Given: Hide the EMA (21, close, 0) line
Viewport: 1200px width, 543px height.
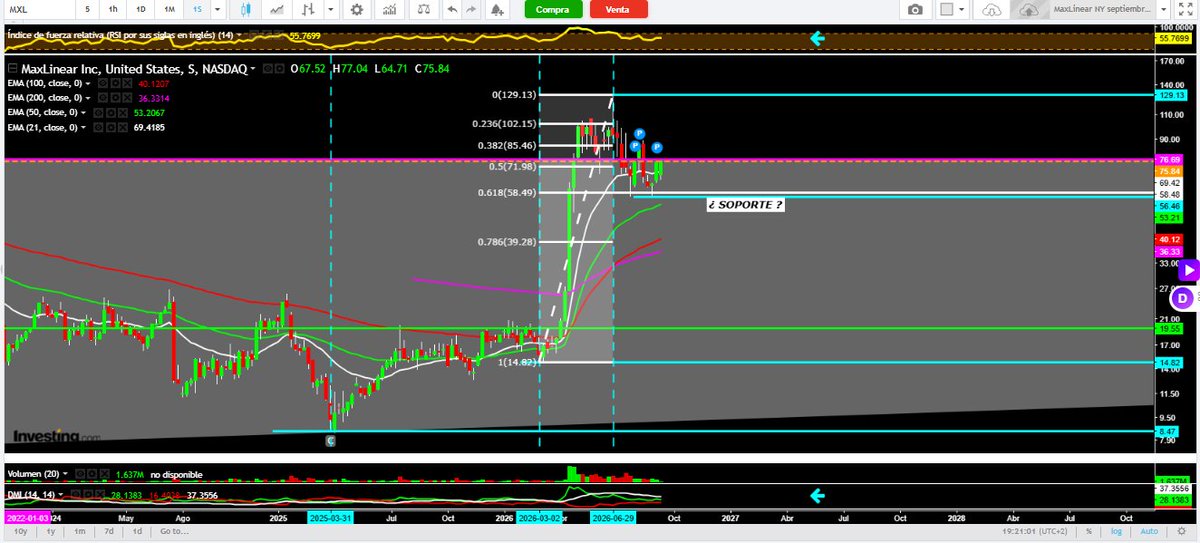Looking at the screenshot, I should click(98, 128).
